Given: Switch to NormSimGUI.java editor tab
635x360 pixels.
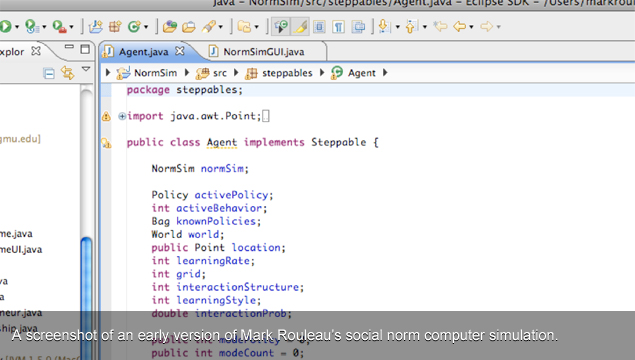Looking at the screenshot, I should 264,52.
